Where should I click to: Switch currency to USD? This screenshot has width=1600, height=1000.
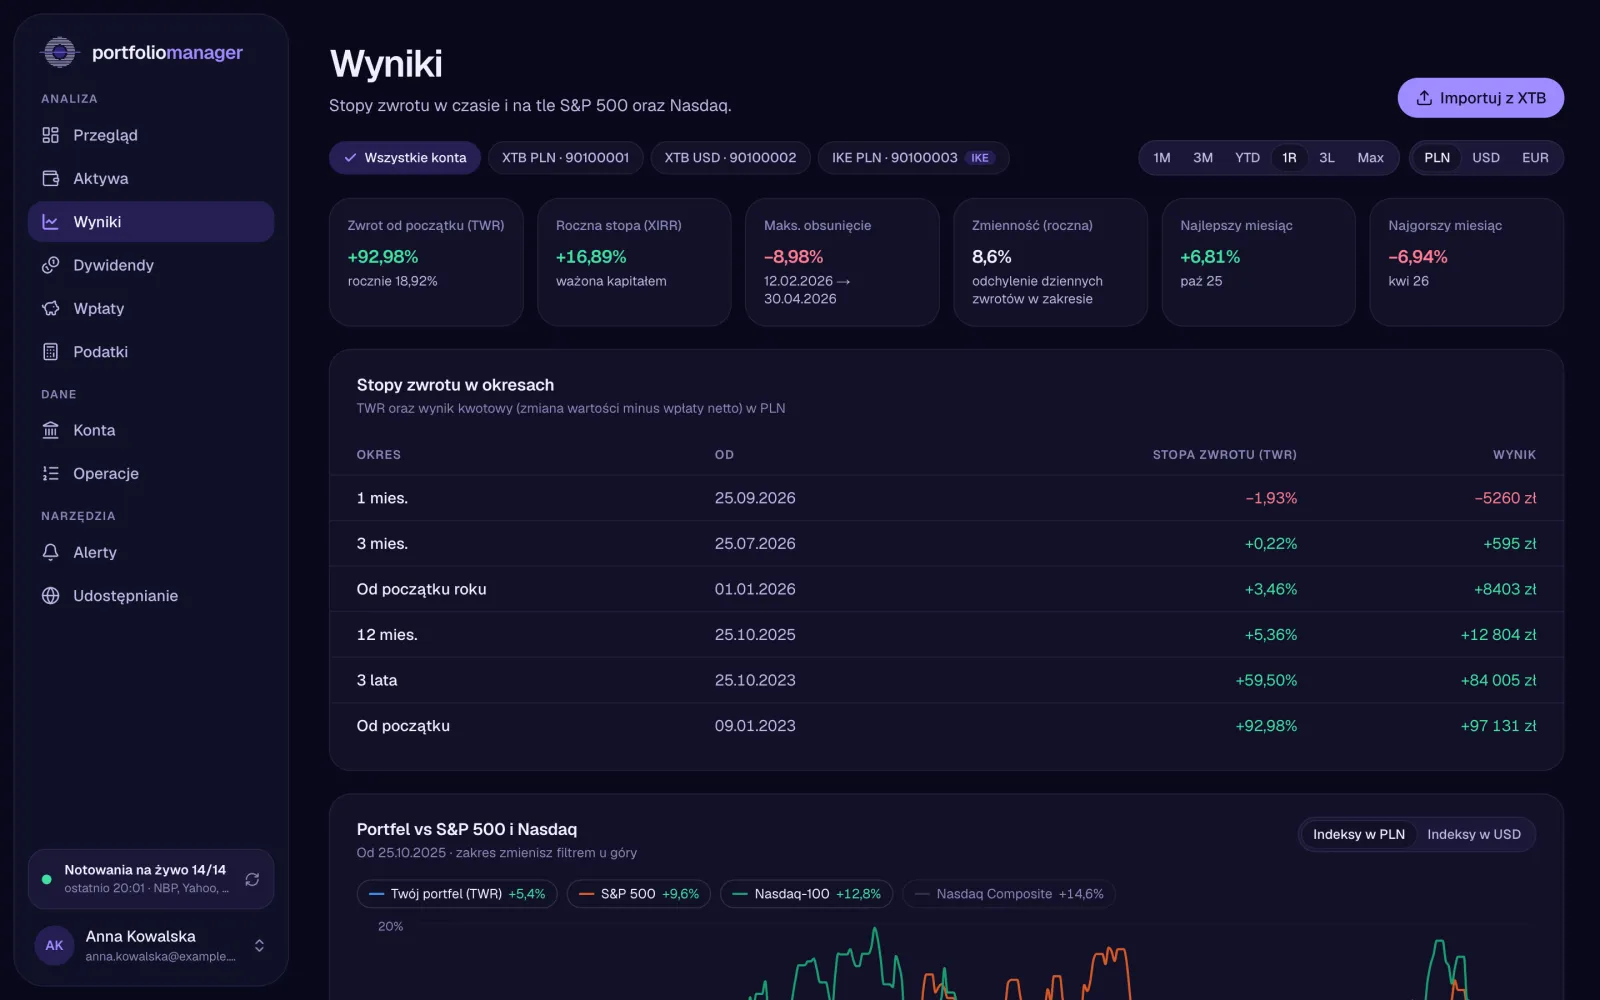(1485, 158)
